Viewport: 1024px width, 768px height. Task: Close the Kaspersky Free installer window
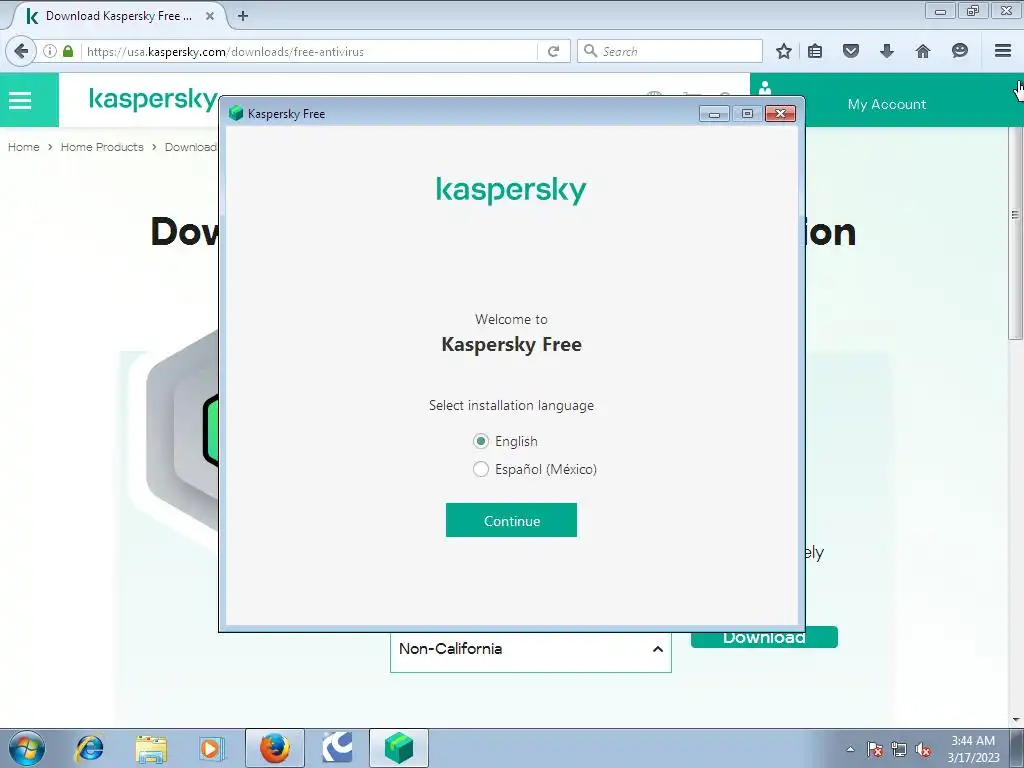point(780,114)
